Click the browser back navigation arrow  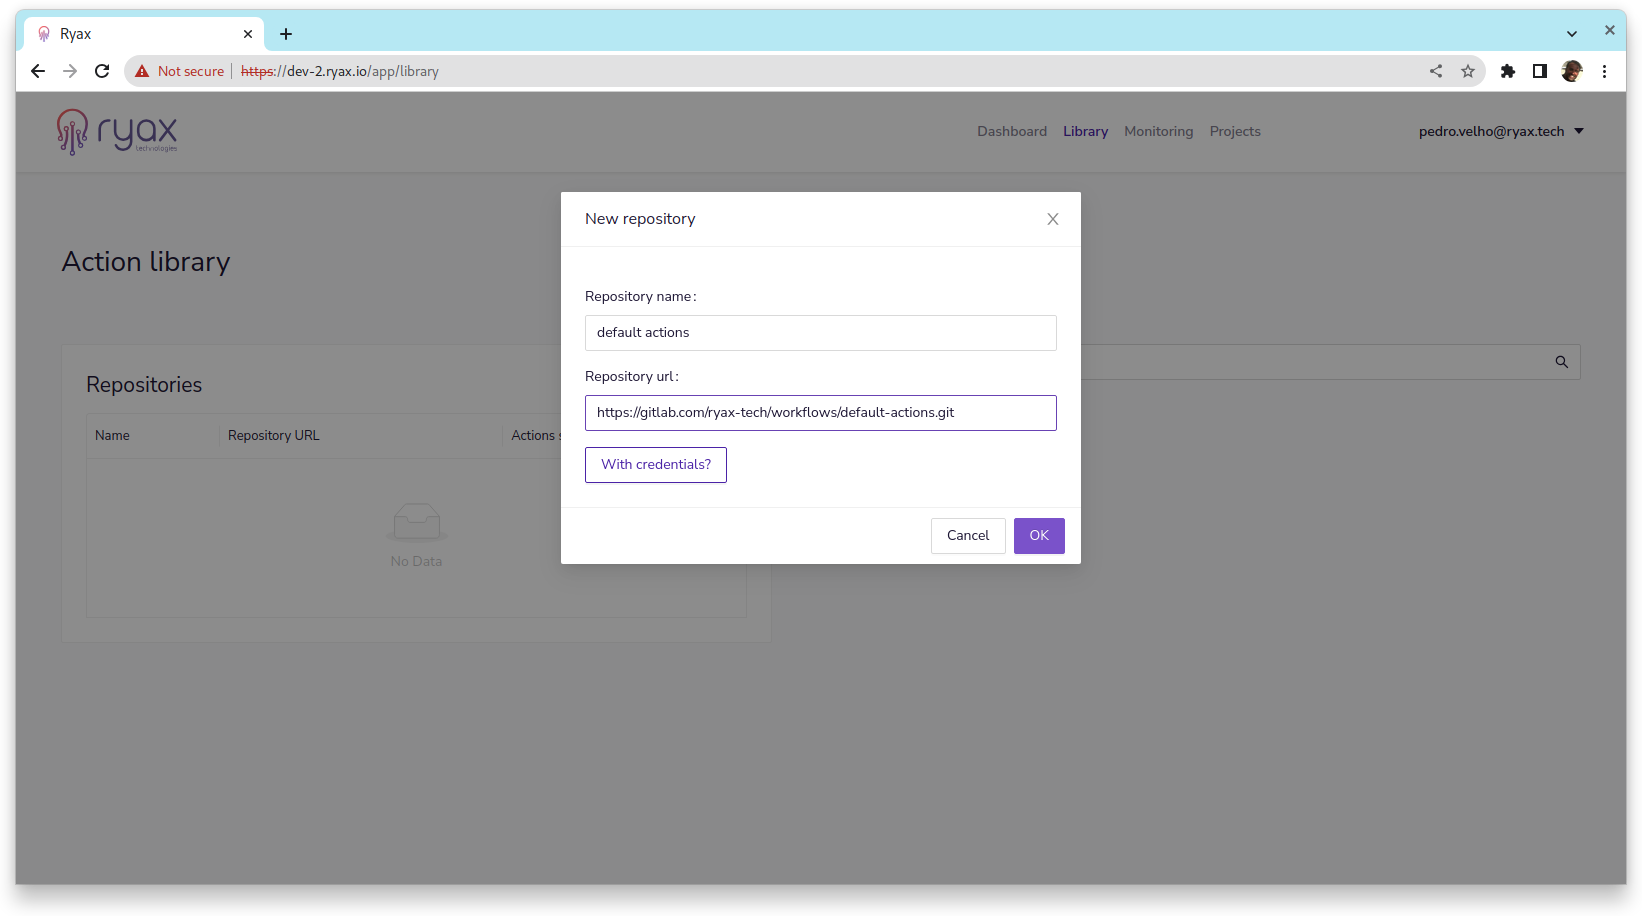38,71
